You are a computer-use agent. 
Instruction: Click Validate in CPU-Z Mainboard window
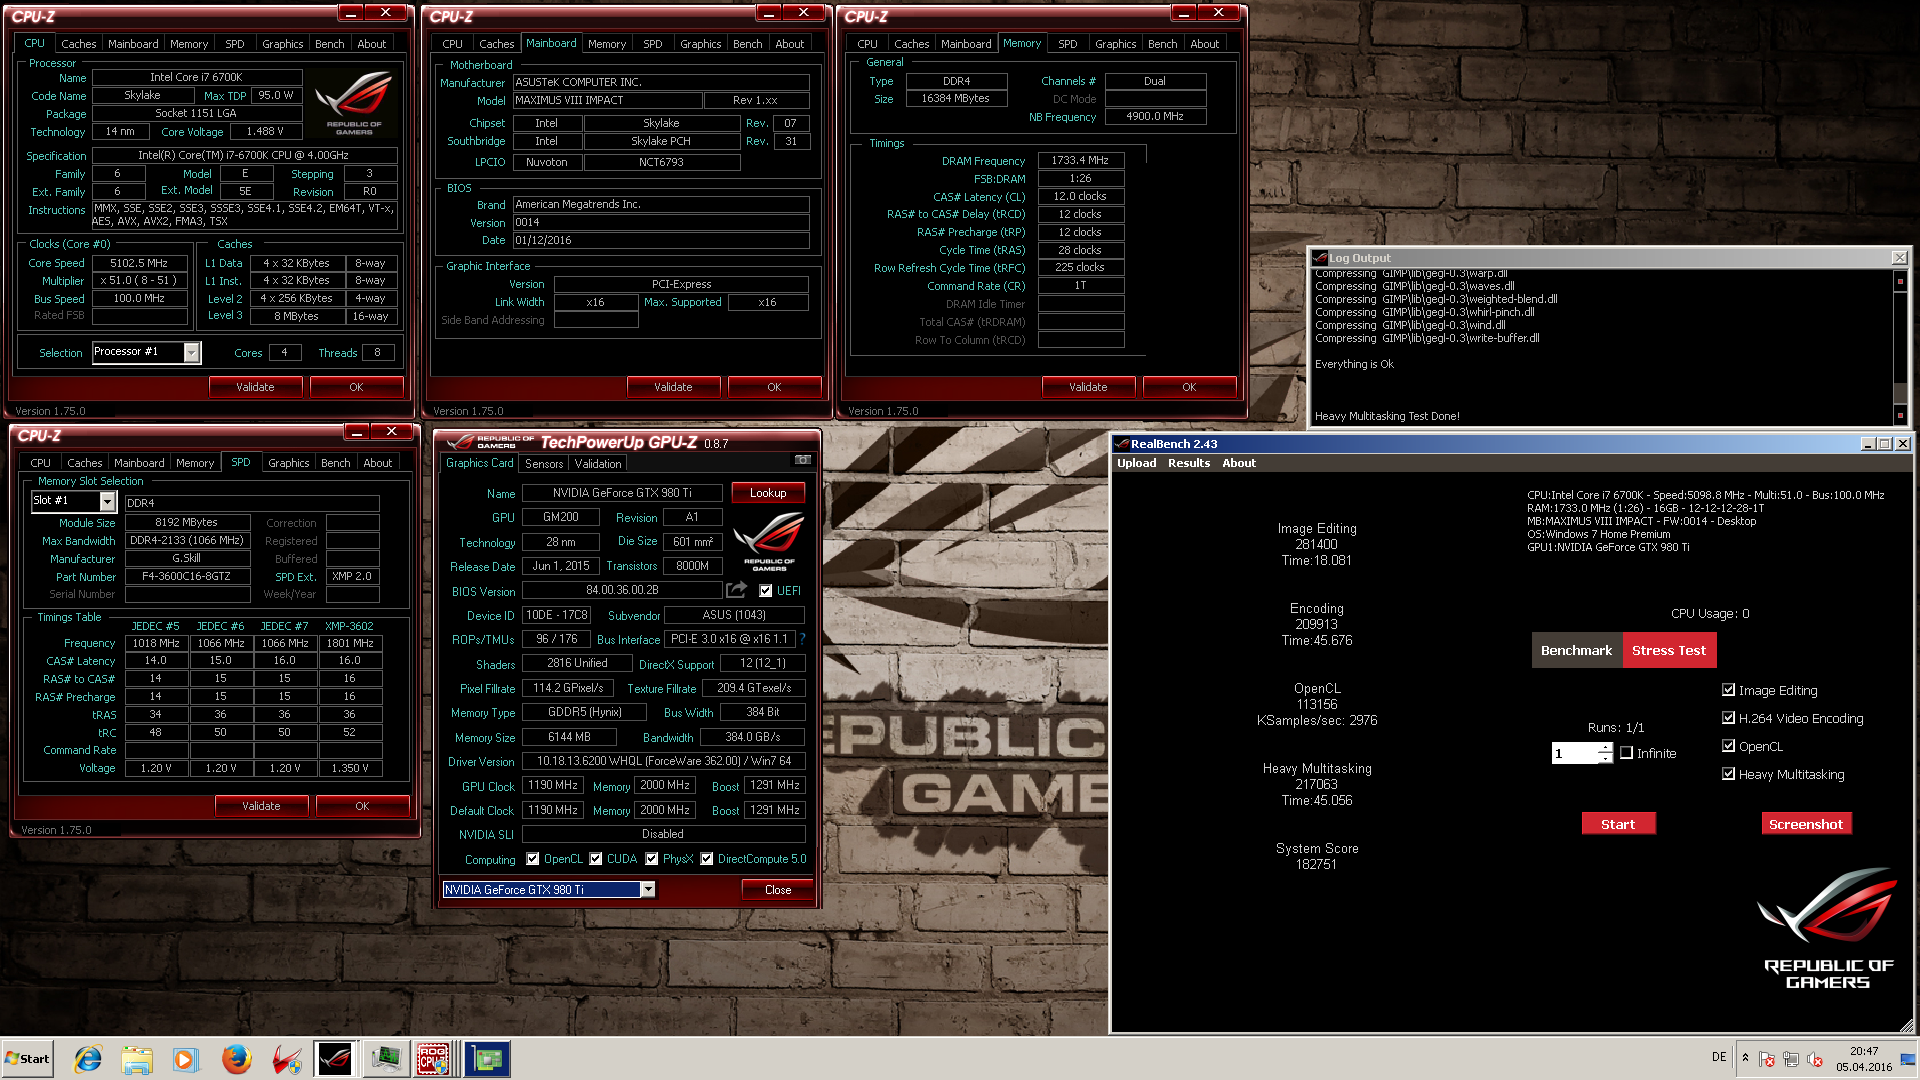coord(673,387)
